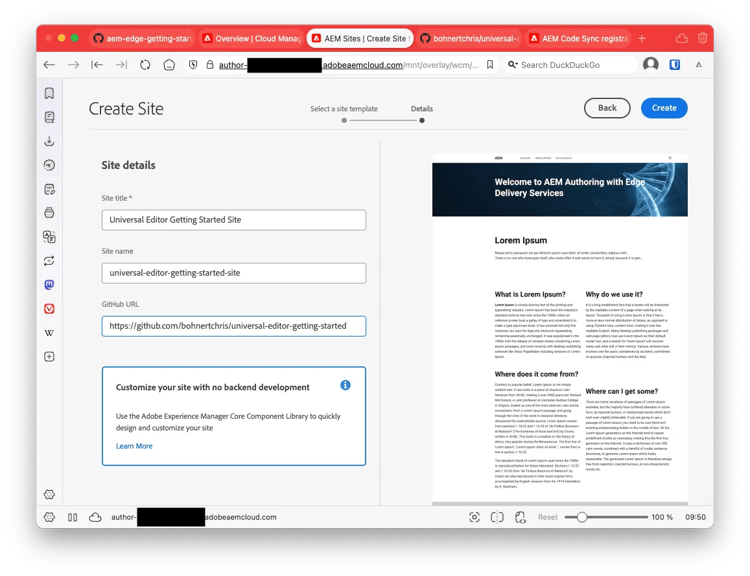Viewport: 750px width, 576px height.
Task: Click the address bar URL
Action: (x=348, y=65)
